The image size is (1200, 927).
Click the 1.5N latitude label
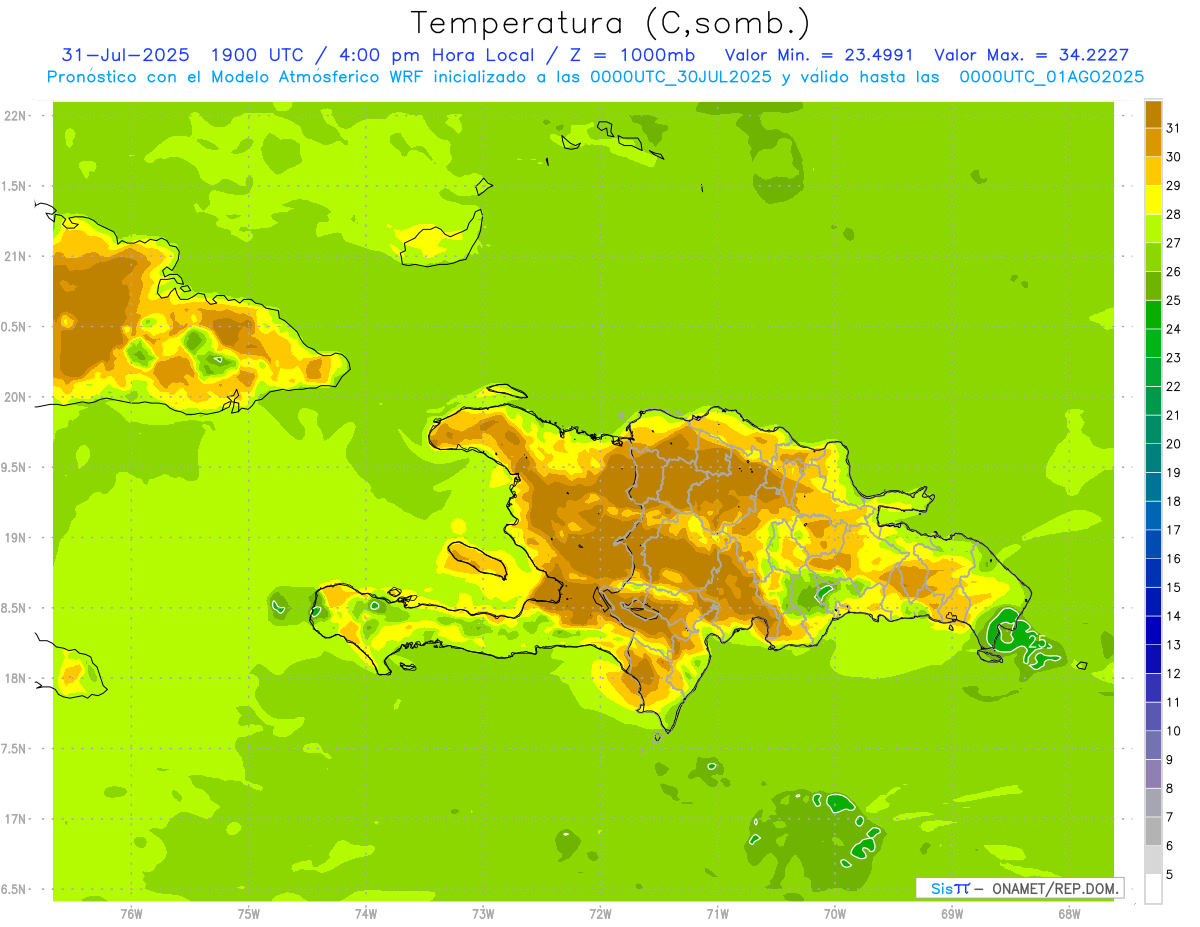16,186
